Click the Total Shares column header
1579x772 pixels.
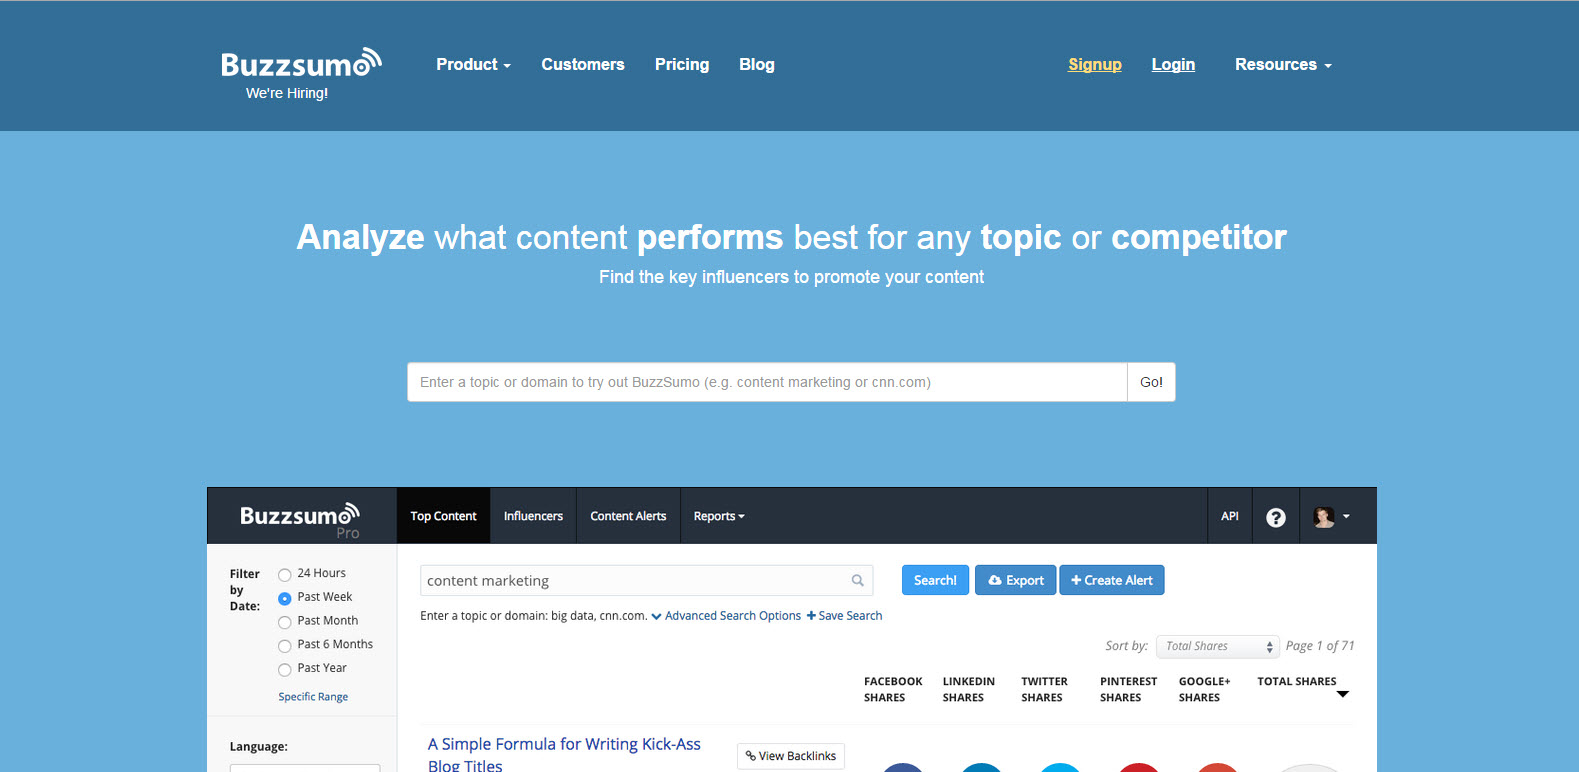[x=1296, y=681]
